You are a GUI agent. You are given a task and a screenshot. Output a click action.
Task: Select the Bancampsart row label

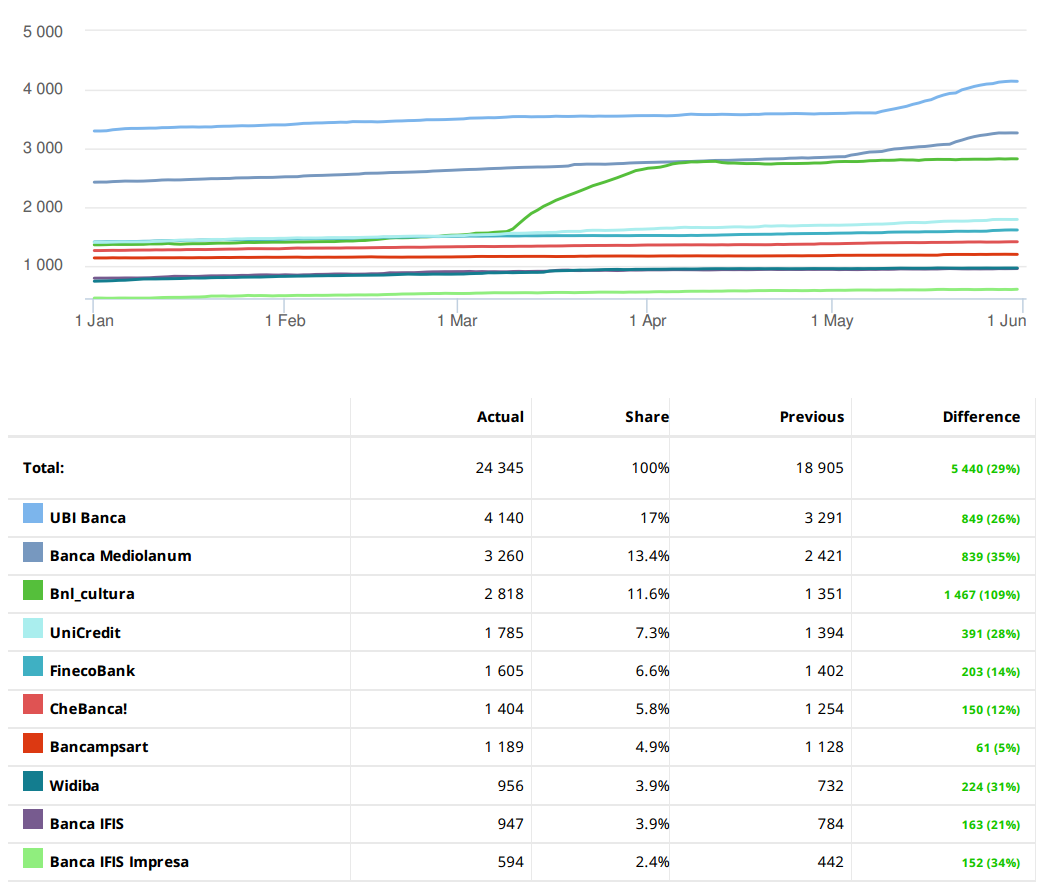pos(99,747)
